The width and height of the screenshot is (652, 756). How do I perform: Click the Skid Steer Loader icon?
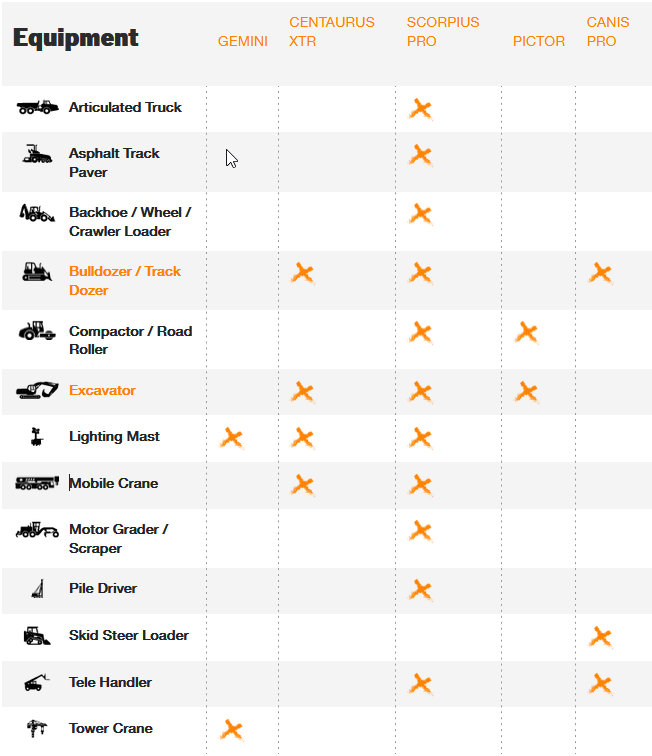pos(37,635)
